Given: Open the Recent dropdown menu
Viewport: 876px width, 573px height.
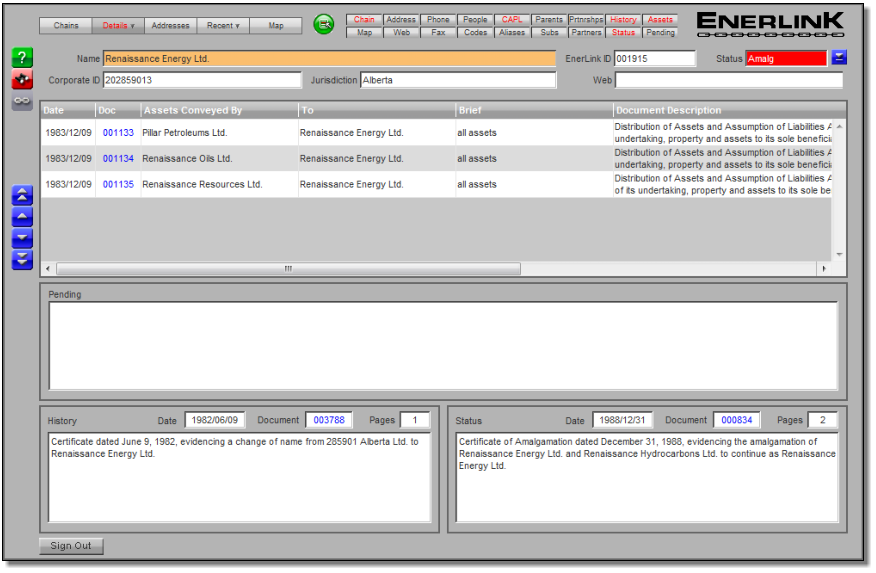Looking at the screenshot, I should point(223,26).
